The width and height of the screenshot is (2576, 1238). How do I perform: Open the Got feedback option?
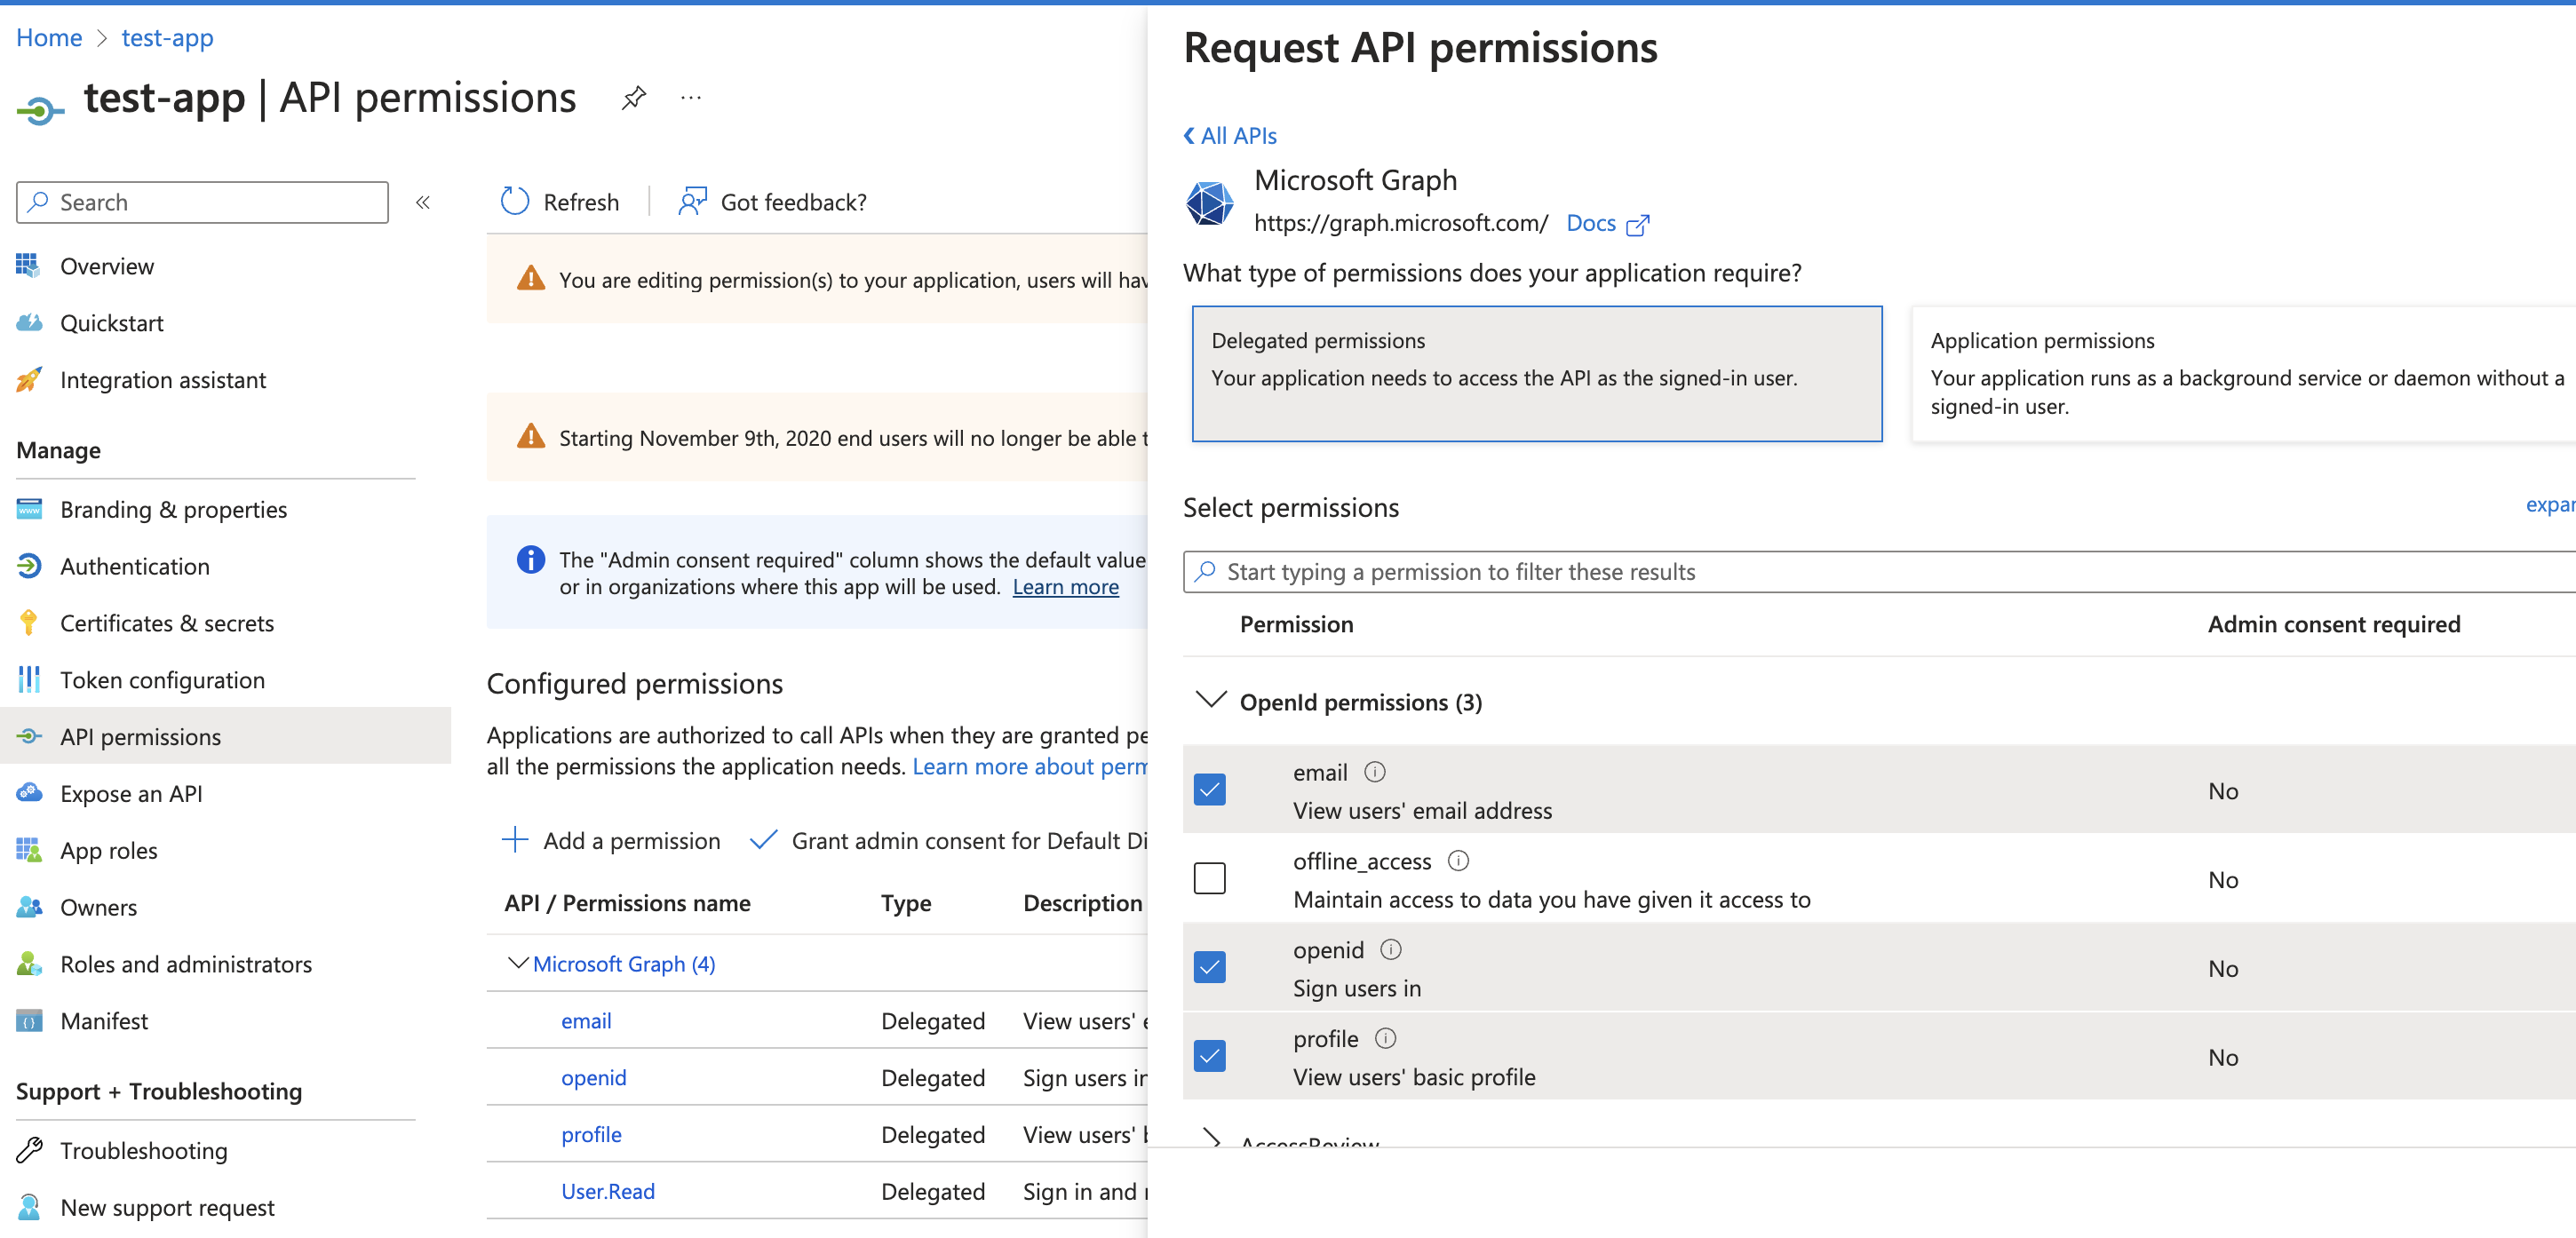tap(773, 202)
